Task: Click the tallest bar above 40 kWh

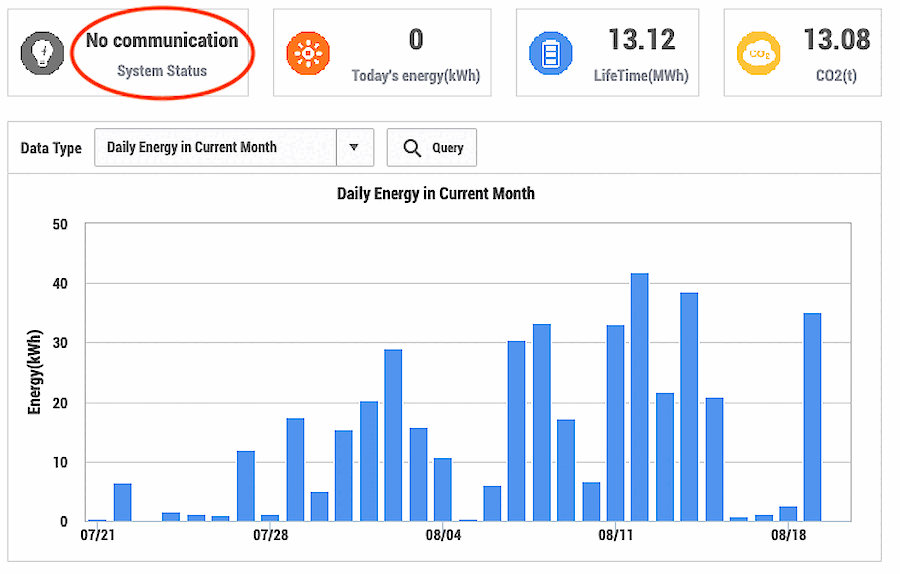Action: (640, 397)
